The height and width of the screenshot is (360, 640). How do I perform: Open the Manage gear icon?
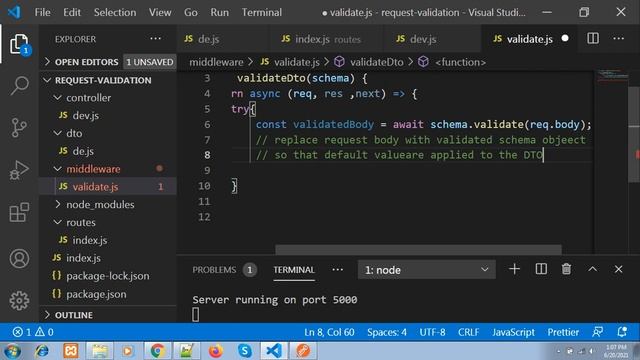[x=19, y=301]
